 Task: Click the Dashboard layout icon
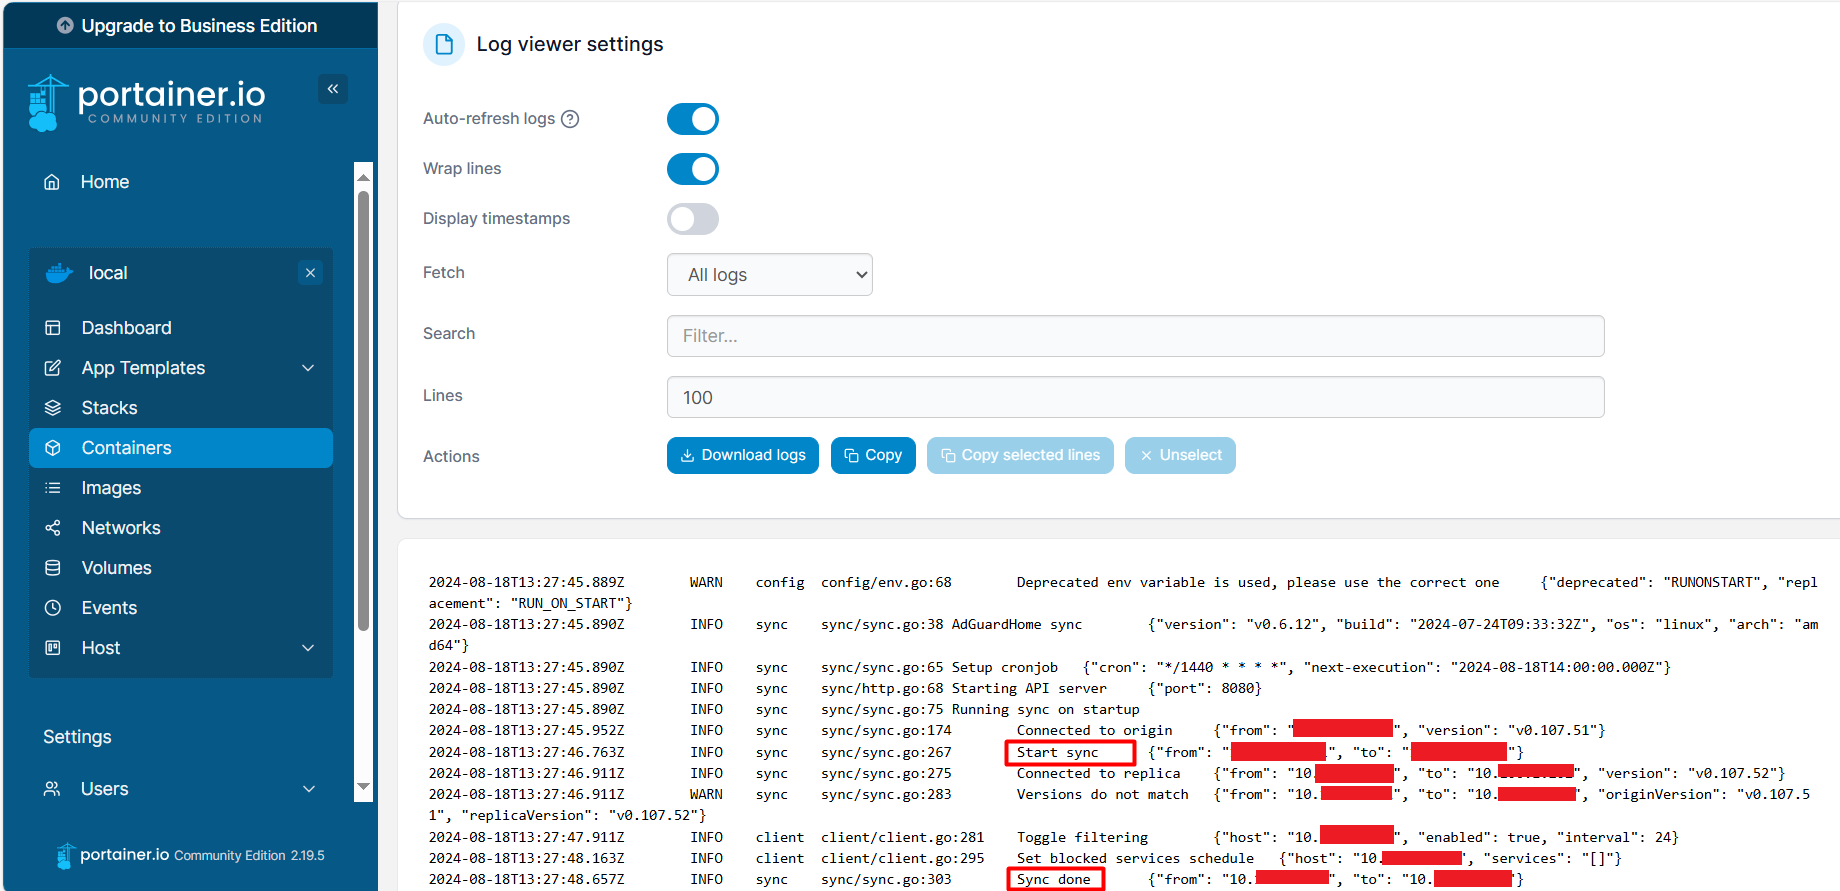(x=53, y=328)
